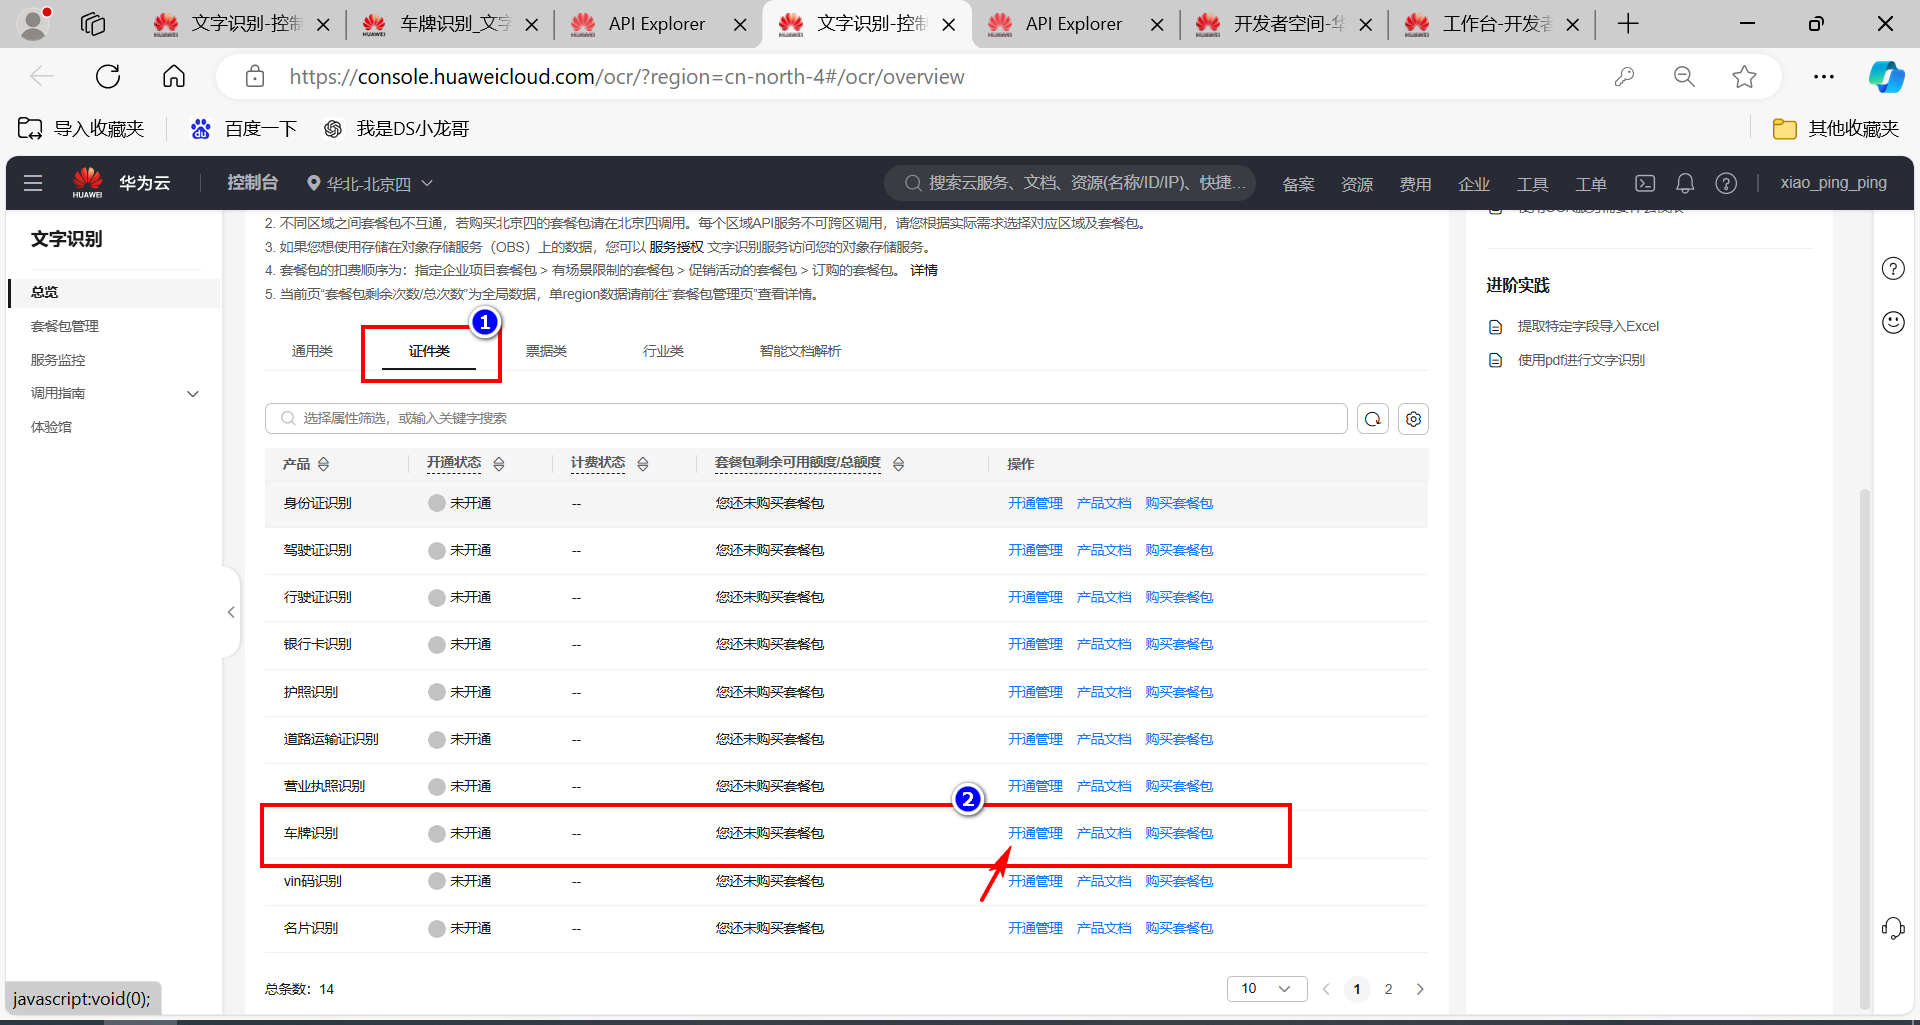Screen dimensions: 1920x1025
Task: Open table column settings gear icon
Action: 1413,419
